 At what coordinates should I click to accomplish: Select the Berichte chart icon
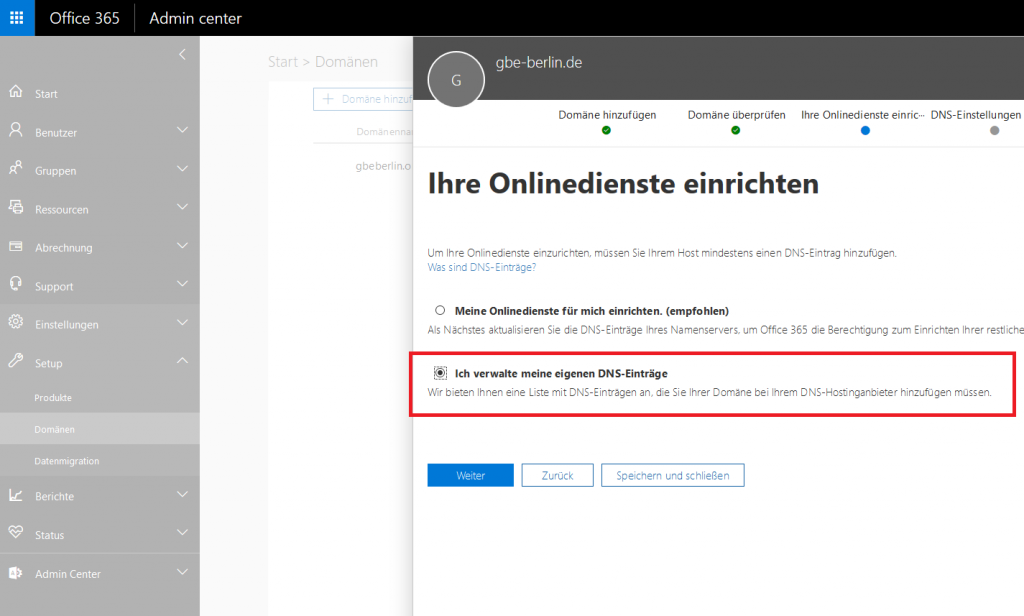tap(18, 496)
